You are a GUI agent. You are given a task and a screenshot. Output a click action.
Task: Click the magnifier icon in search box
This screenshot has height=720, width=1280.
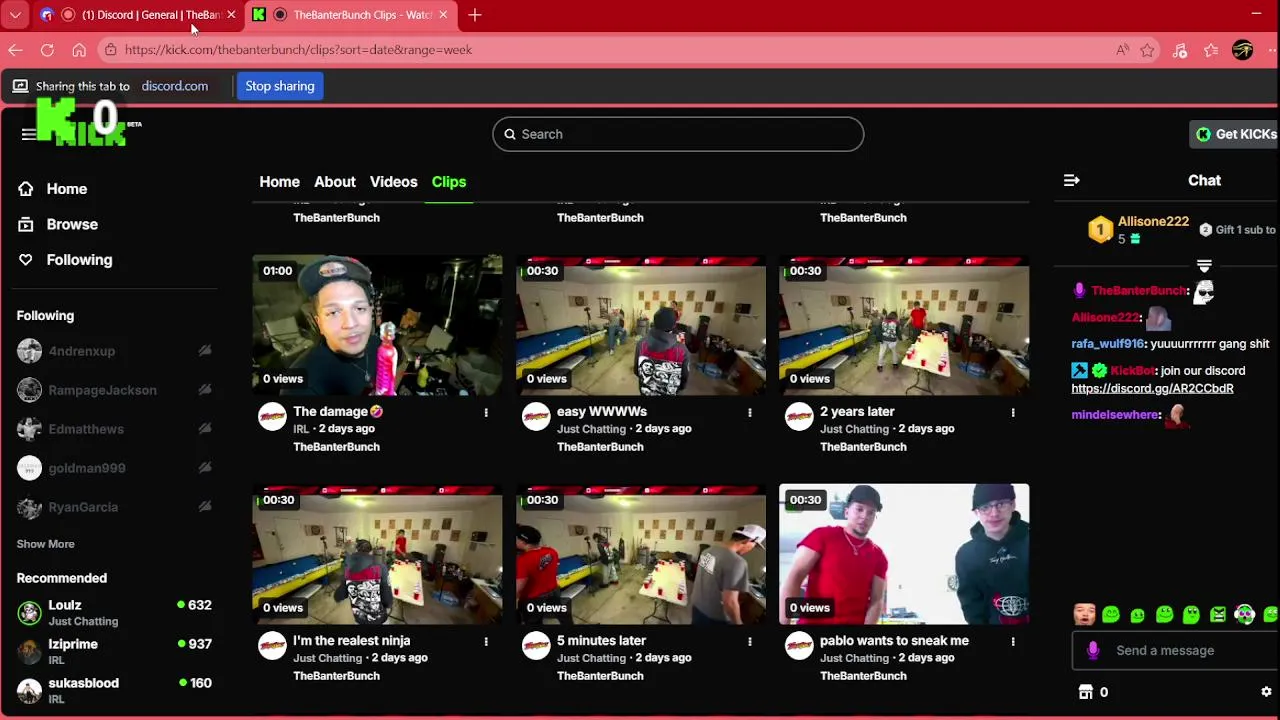(510, 134)
